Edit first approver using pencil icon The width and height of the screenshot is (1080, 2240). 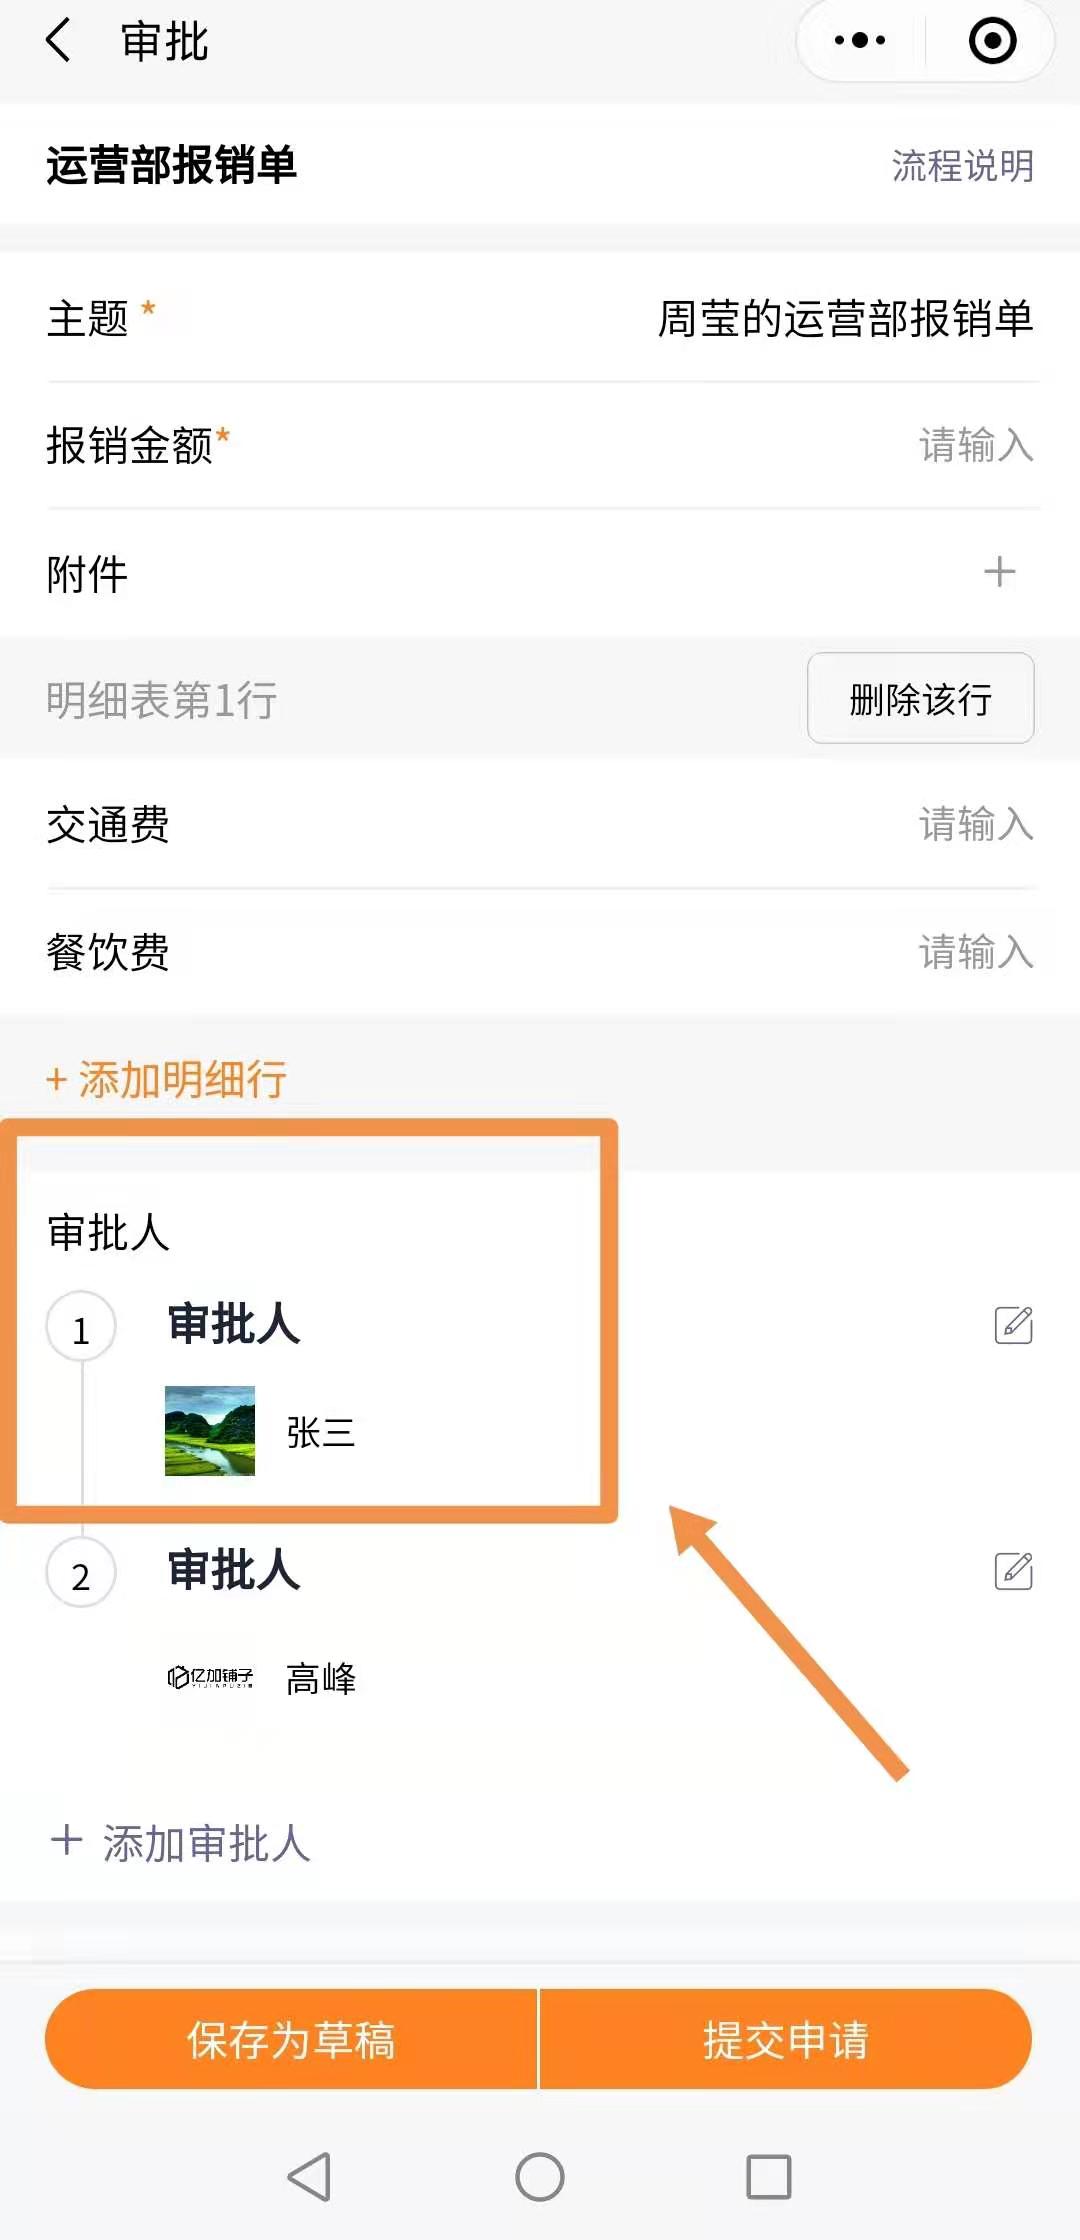1013,1325
